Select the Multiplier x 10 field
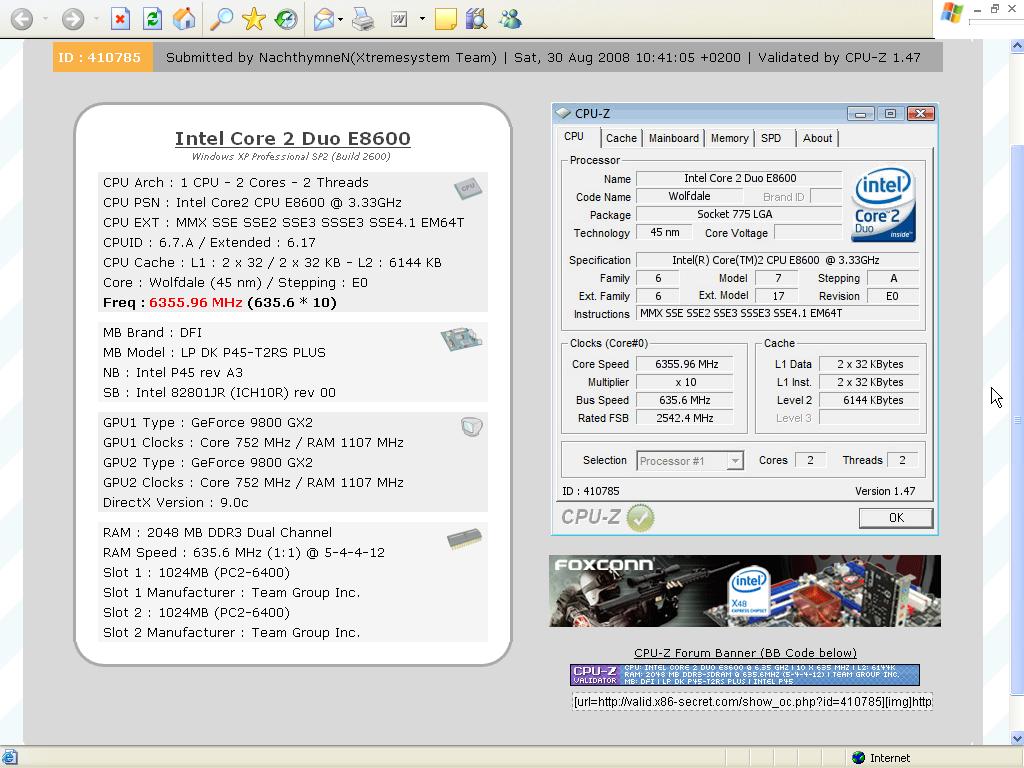The image size is (1024, 768). click(686, 383)
